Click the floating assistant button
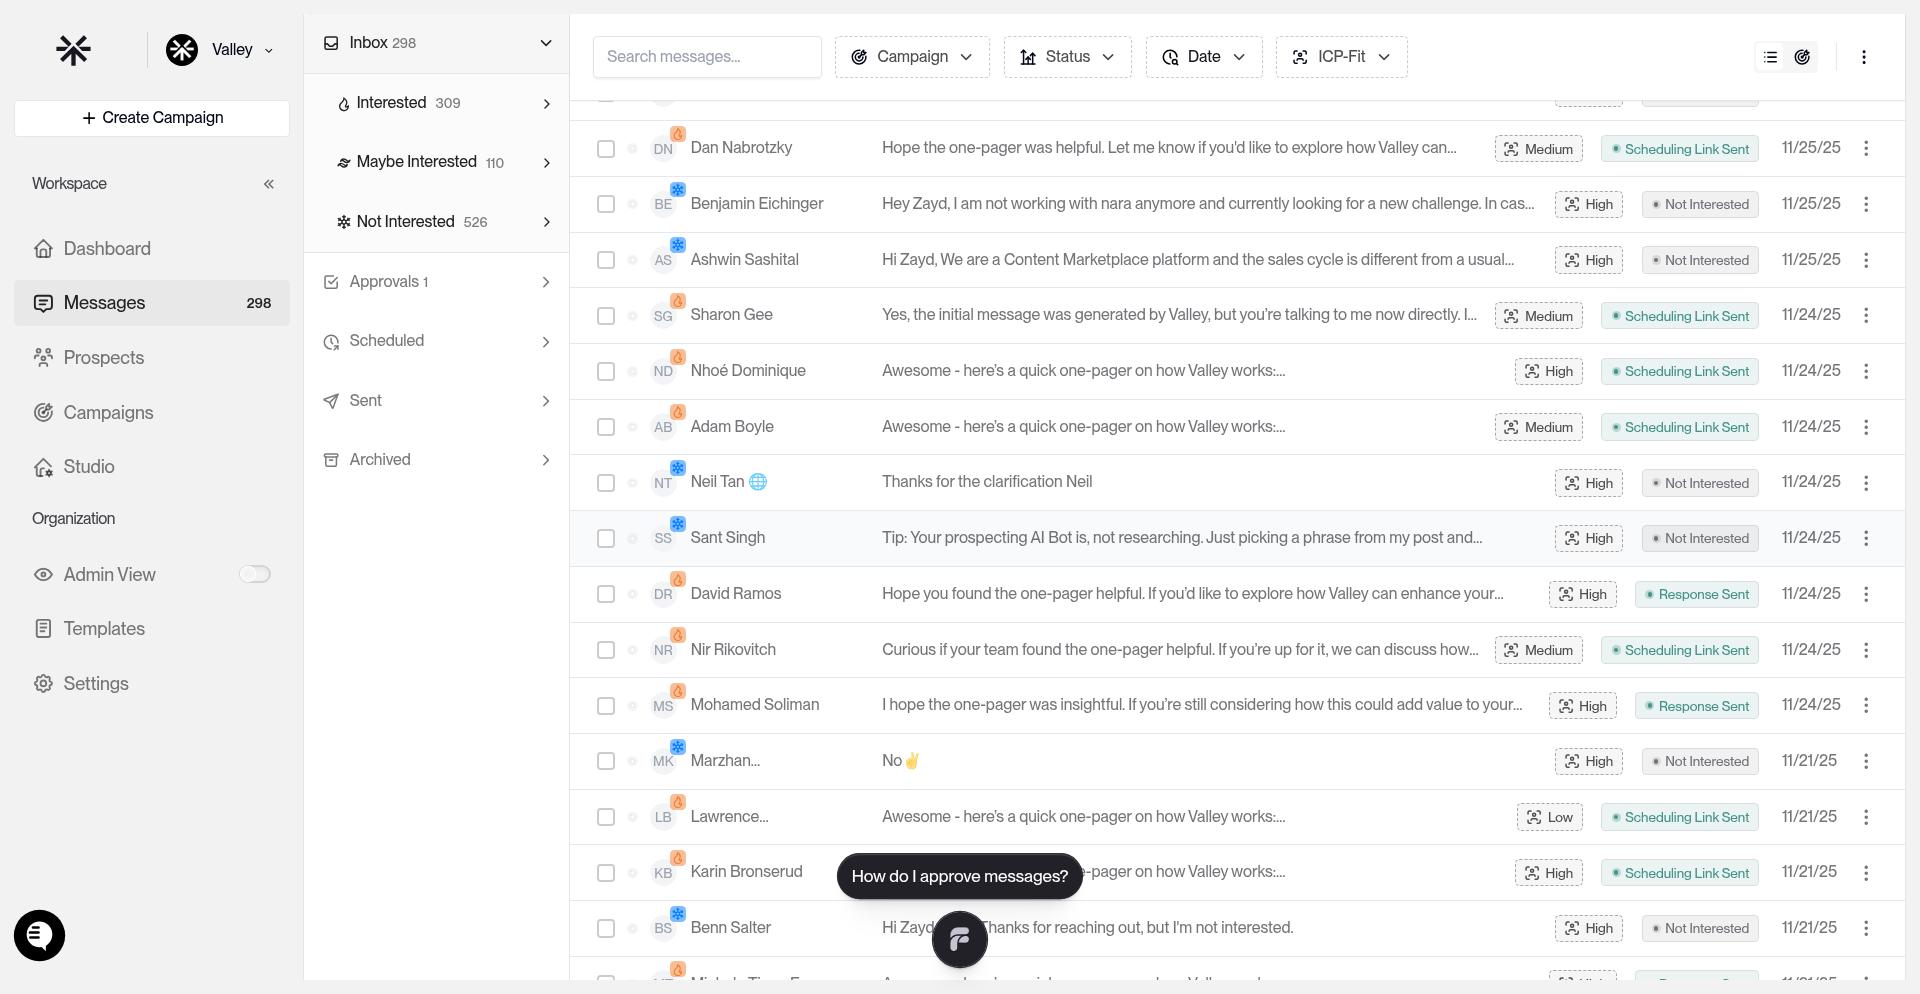The height and width of the screenshot is (994, 1920). (x=960, y=940)
